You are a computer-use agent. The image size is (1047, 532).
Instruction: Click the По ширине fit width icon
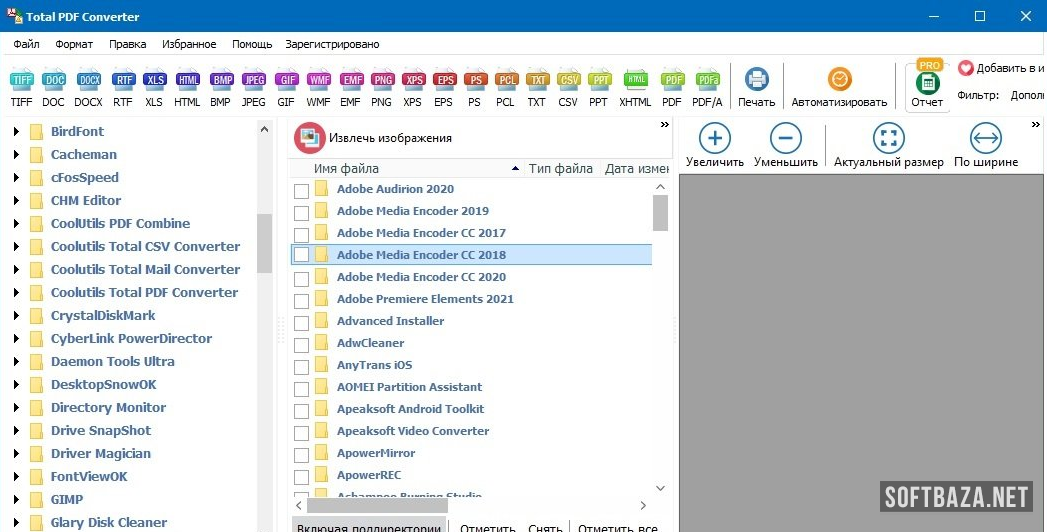pos(985,139)
